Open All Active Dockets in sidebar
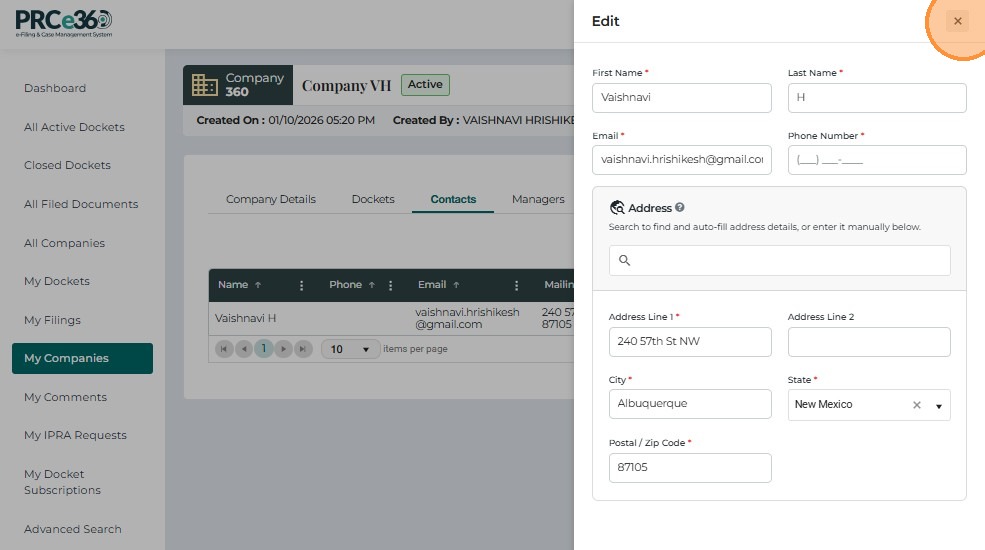The width and height of the screenshot is (985, 550). point(74,127)
